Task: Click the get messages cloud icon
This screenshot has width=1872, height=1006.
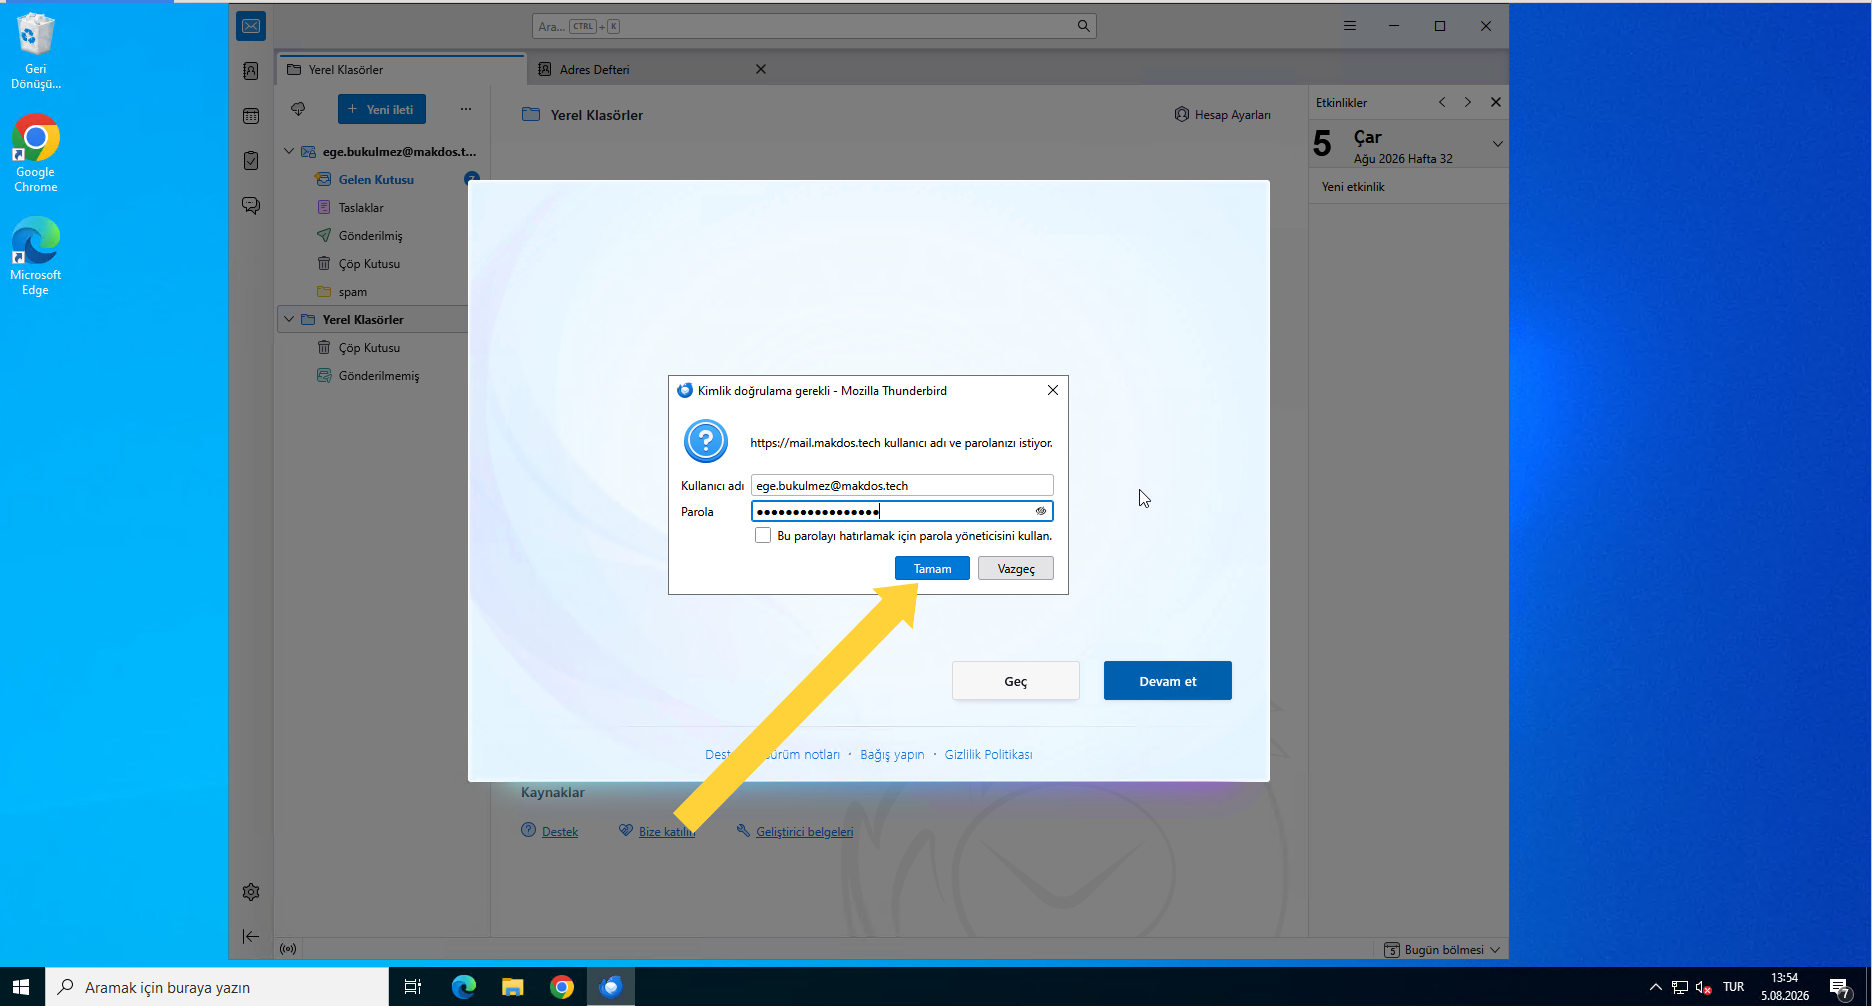Action: point(298,109)
